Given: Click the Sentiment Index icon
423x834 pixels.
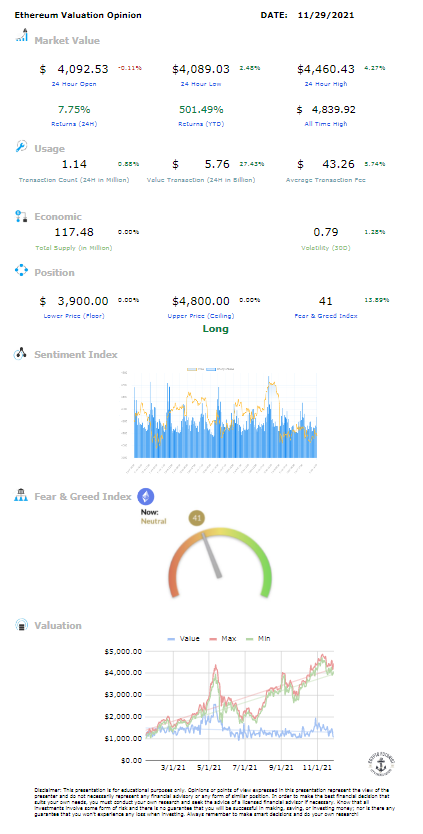Looking at the screenshot, I should coord(21,354).
